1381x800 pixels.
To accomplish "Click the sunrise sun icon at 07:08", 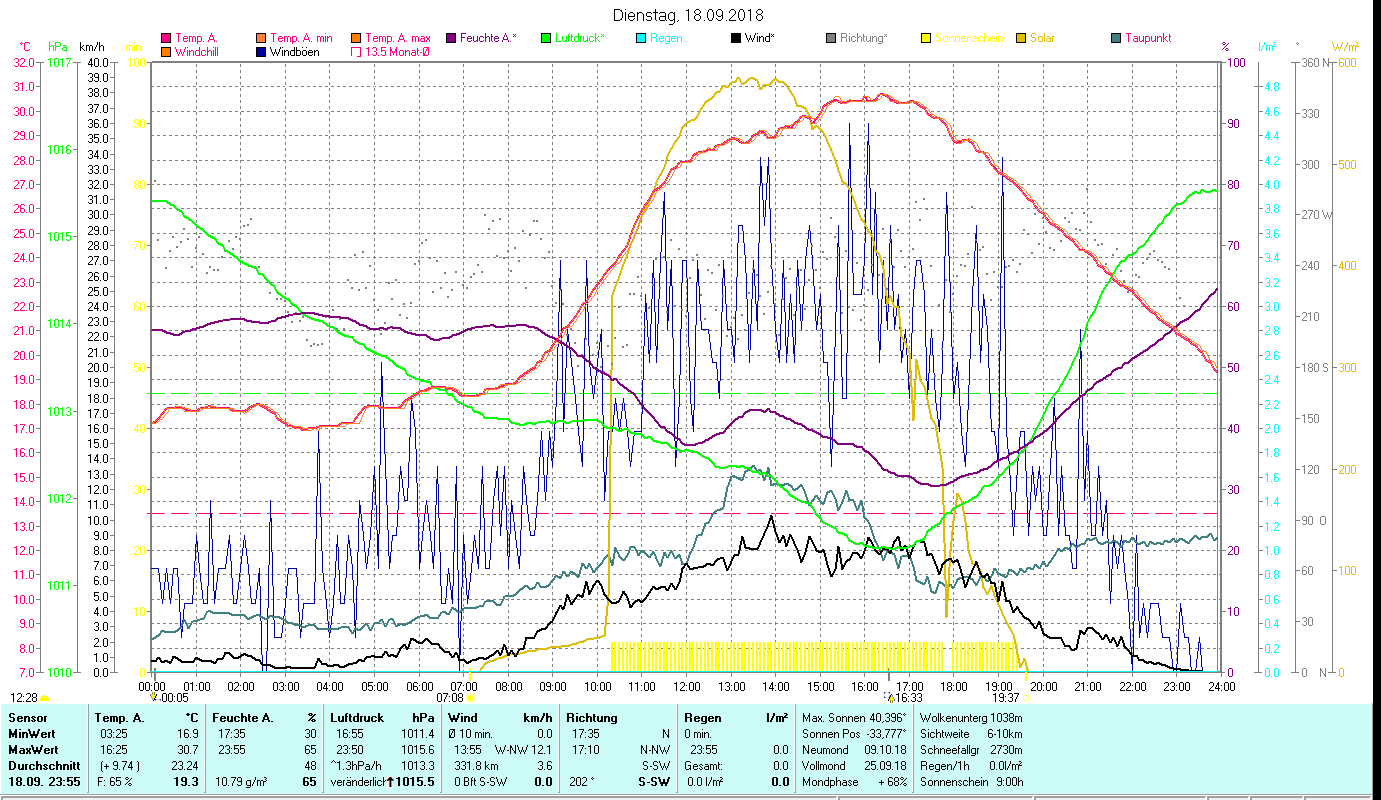I will pos(471,698).
